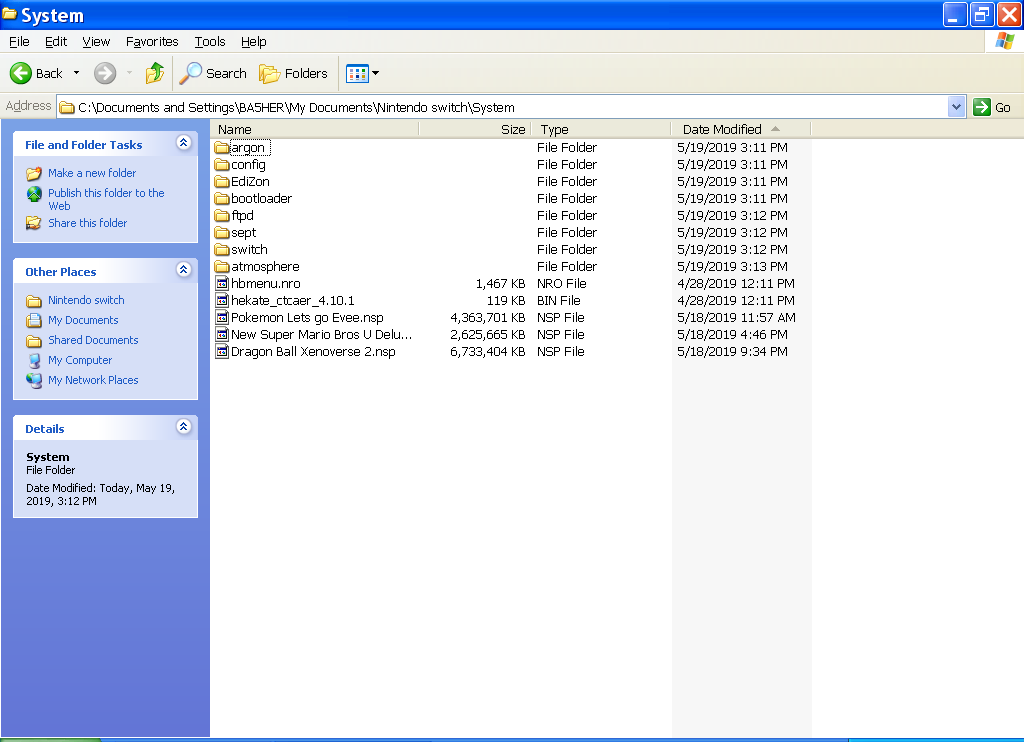Select the hekate_ctcaer_4.10.1 file icon
This screenshot has height=742, width=1024.
[x=222, y=300]
